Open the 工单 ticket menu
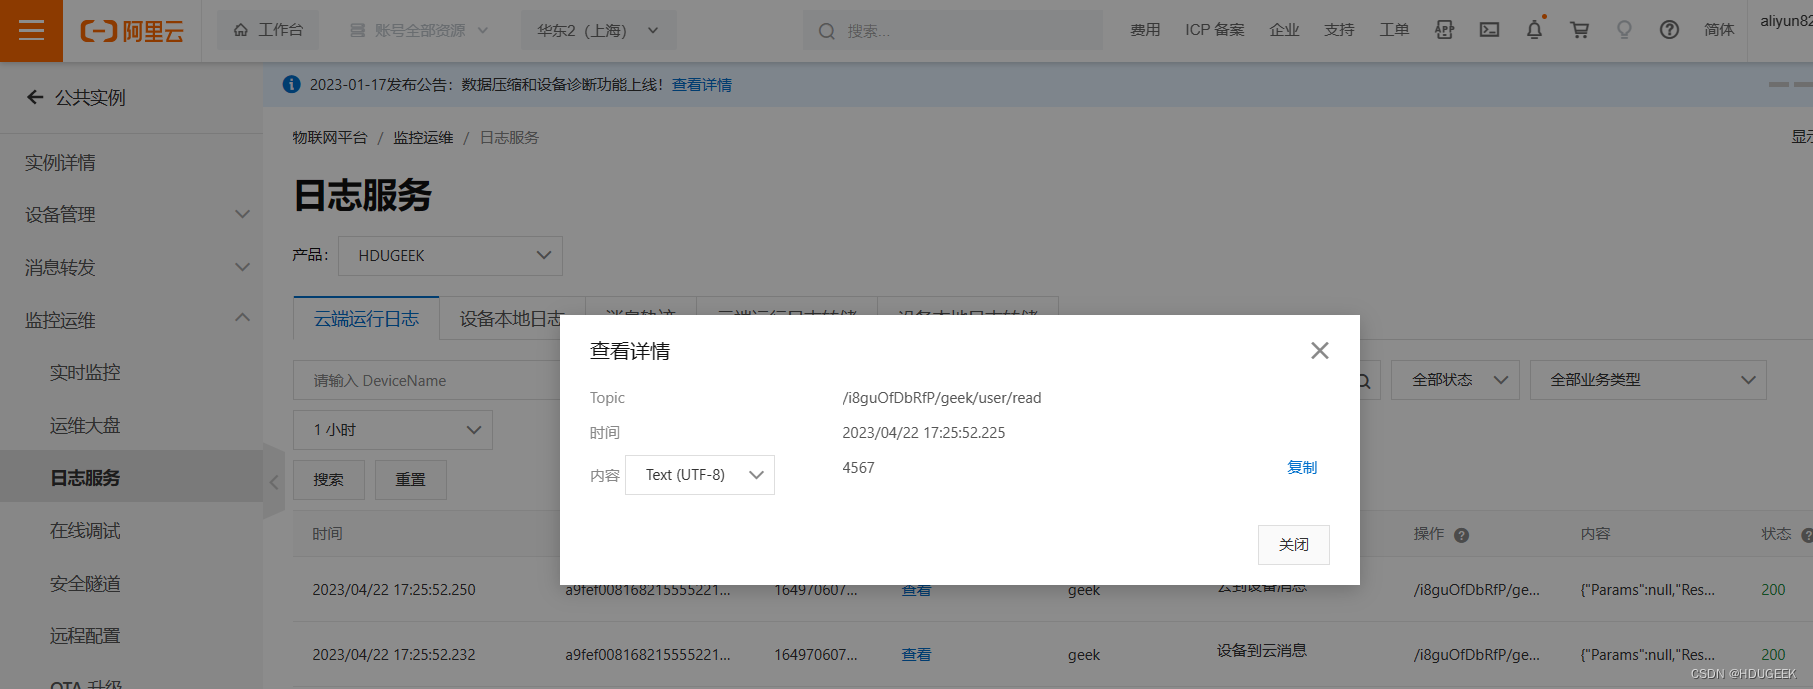 tap(1394, 30)
